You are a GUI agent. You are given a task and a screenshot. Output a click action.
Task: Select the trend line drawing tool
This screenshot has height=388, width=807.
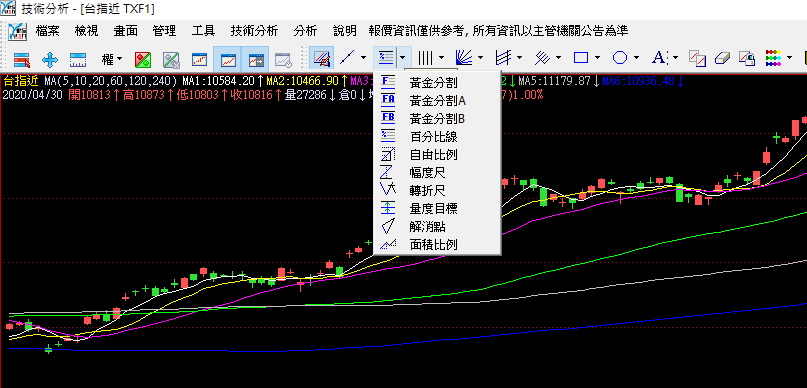tap(348, 58)
